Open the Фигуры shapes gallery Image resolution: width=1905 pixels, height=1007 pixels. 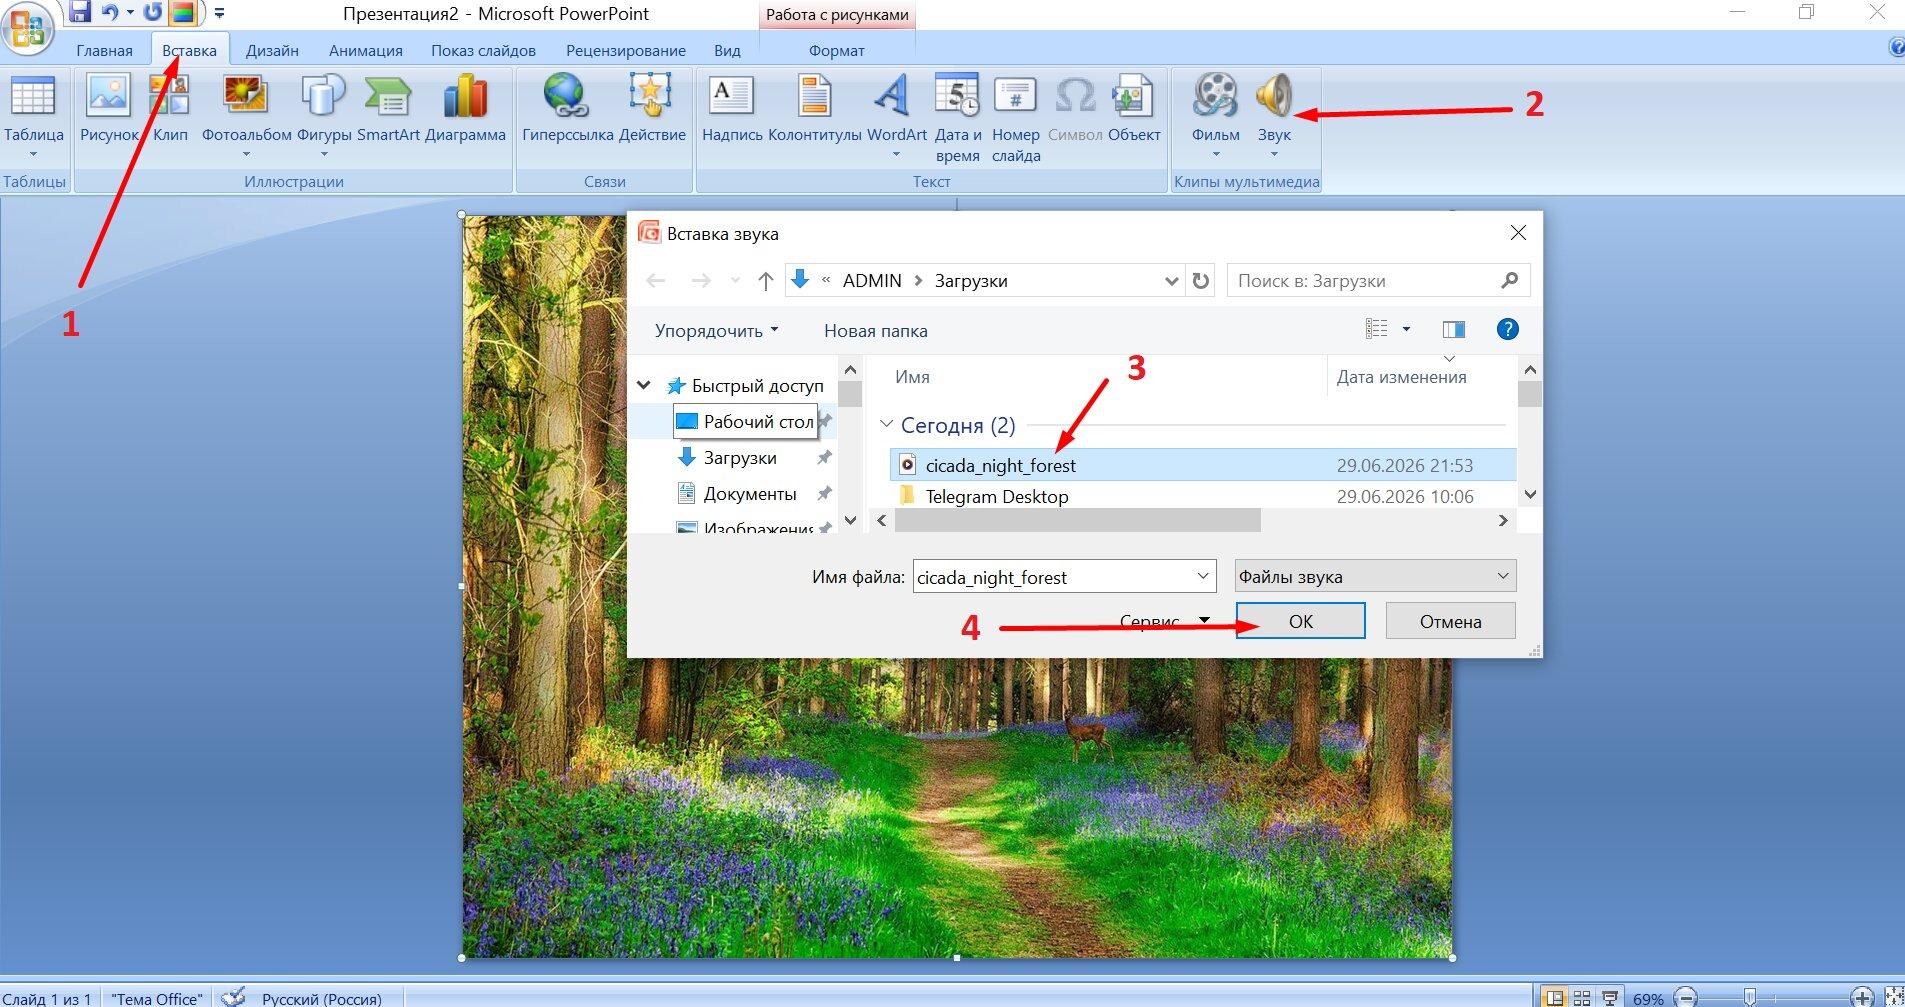(x=324, y=115)
